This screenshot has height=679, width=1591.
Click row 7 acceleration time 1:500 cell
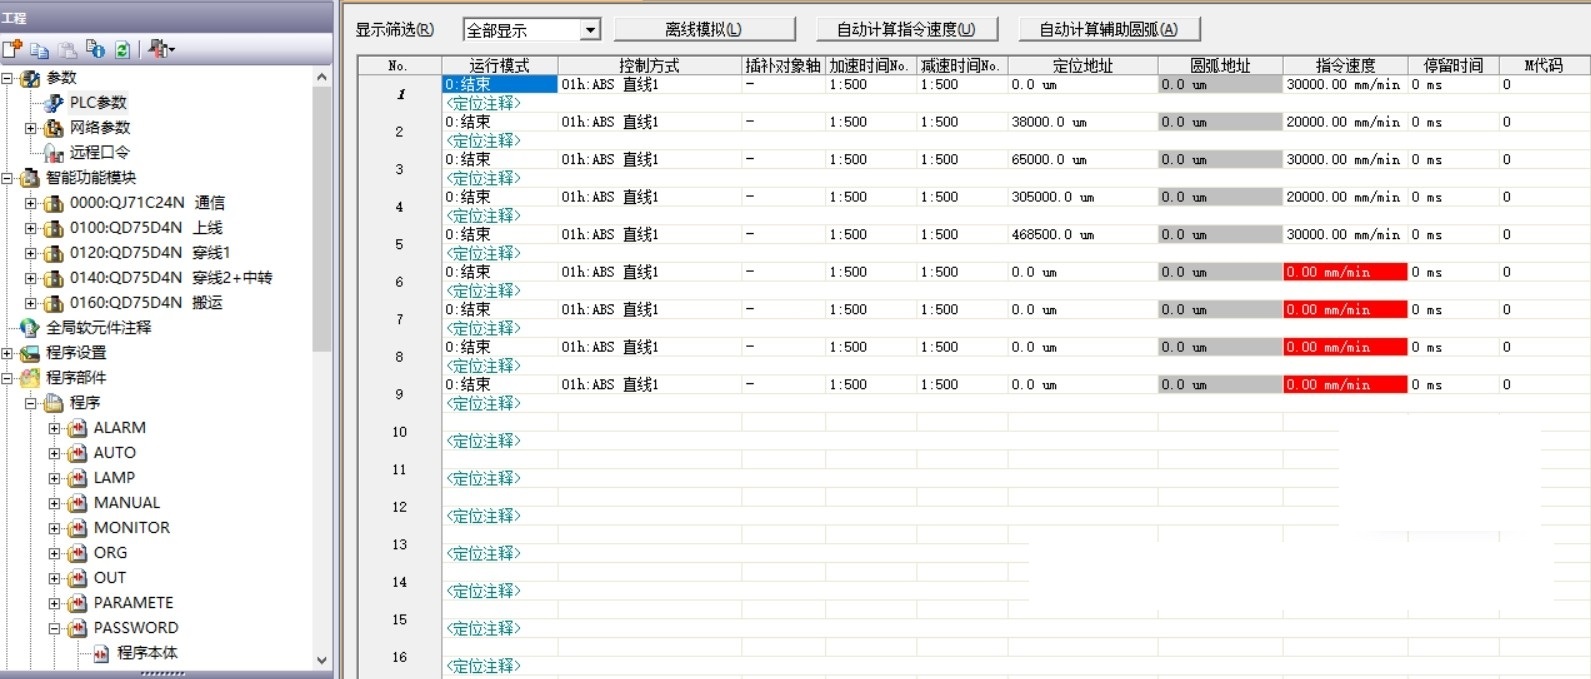870,310
